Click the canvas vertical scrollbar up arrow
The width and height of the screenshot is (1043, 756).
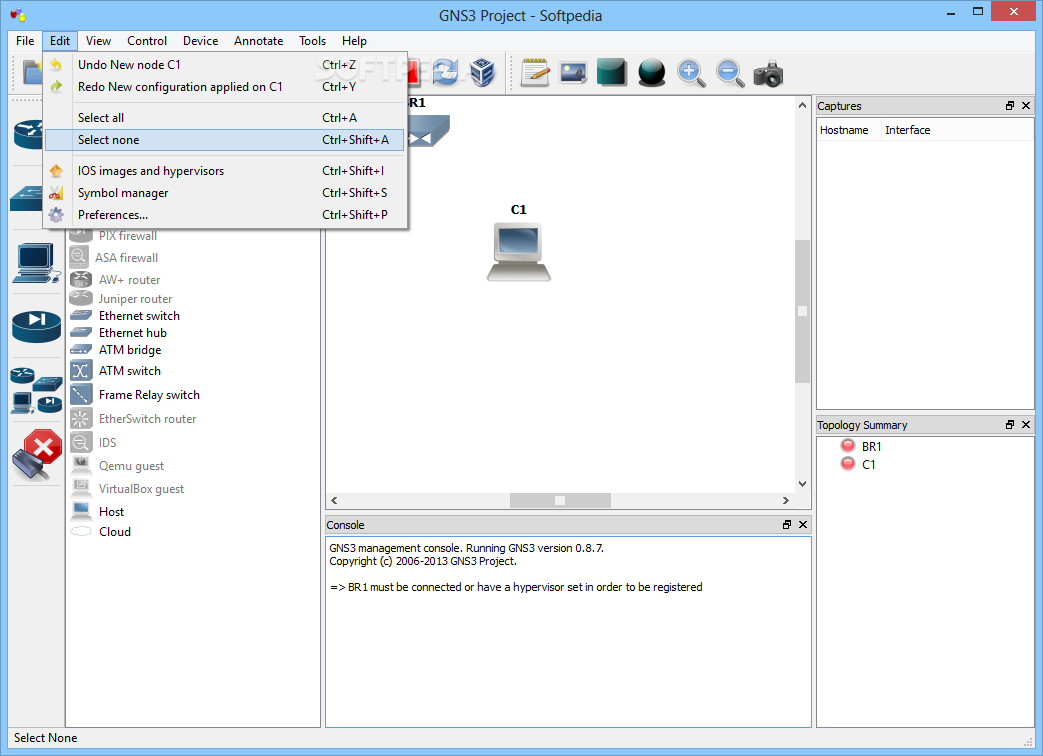click(802, 105)
